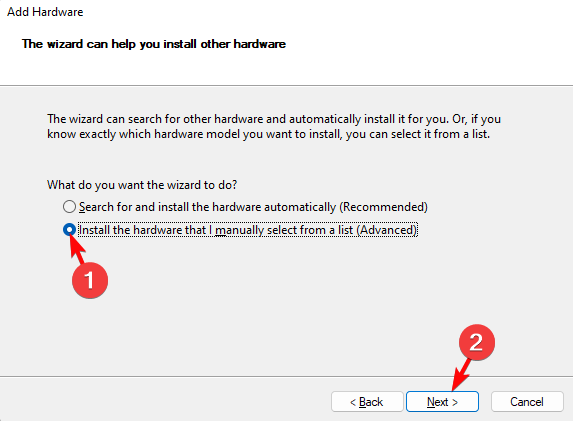Viewport: 573px width, 421px height.
Task: Click the red arrow pointing at the radio button
Action: [77, 249]
